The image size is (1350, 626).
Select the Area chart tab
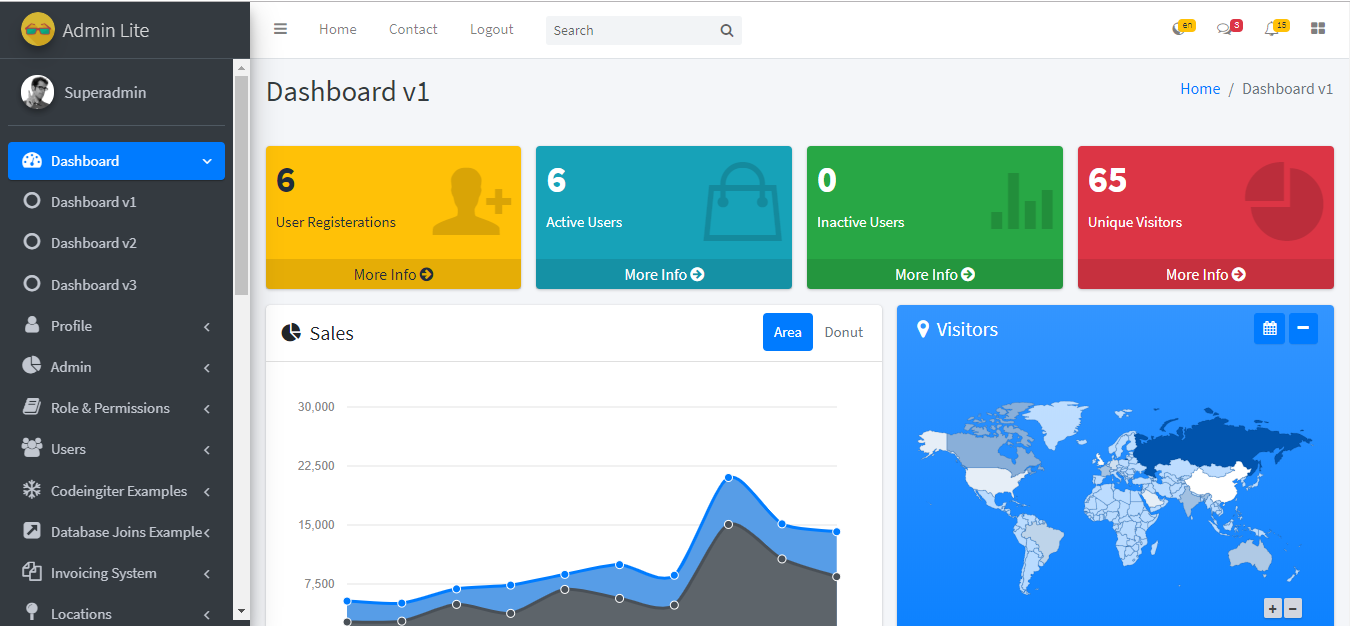(x=787, y=332)
